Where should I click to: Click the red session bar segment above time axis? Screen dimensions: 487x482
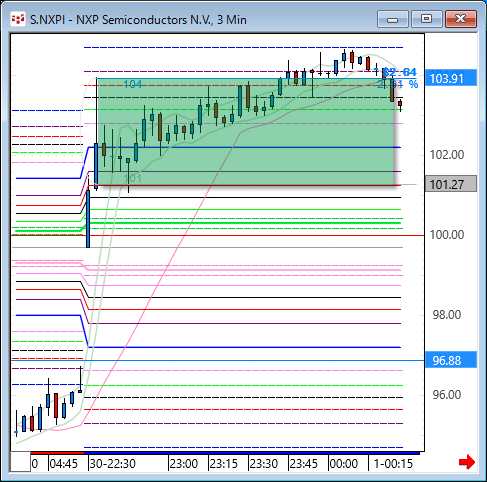pos(57,453)
